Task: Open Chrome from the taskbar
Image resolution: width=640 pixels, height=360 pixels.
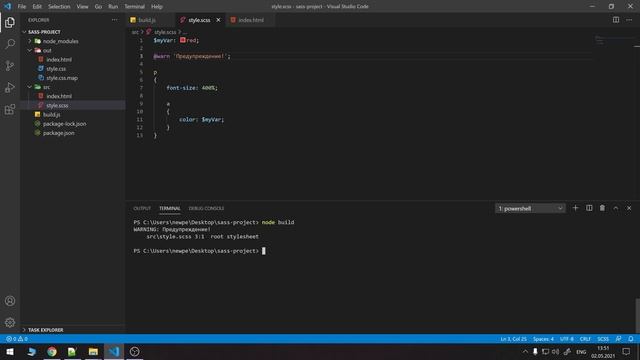Action: click(52, 351)
